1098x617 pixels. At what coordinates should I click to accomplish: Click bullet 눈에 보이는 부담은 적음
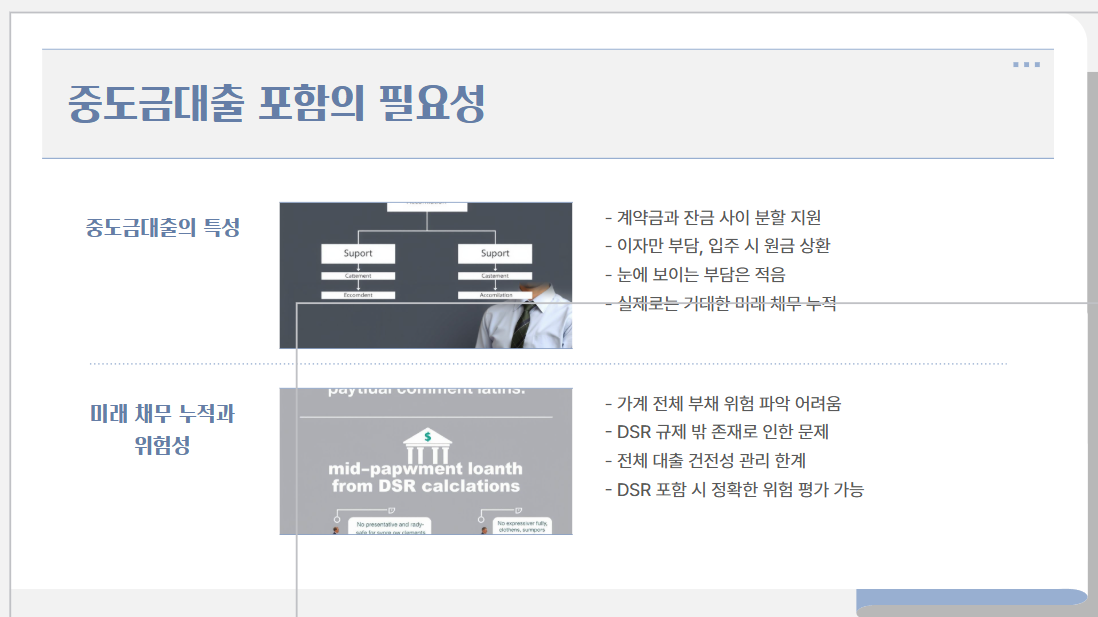click(x=695, y=275)
